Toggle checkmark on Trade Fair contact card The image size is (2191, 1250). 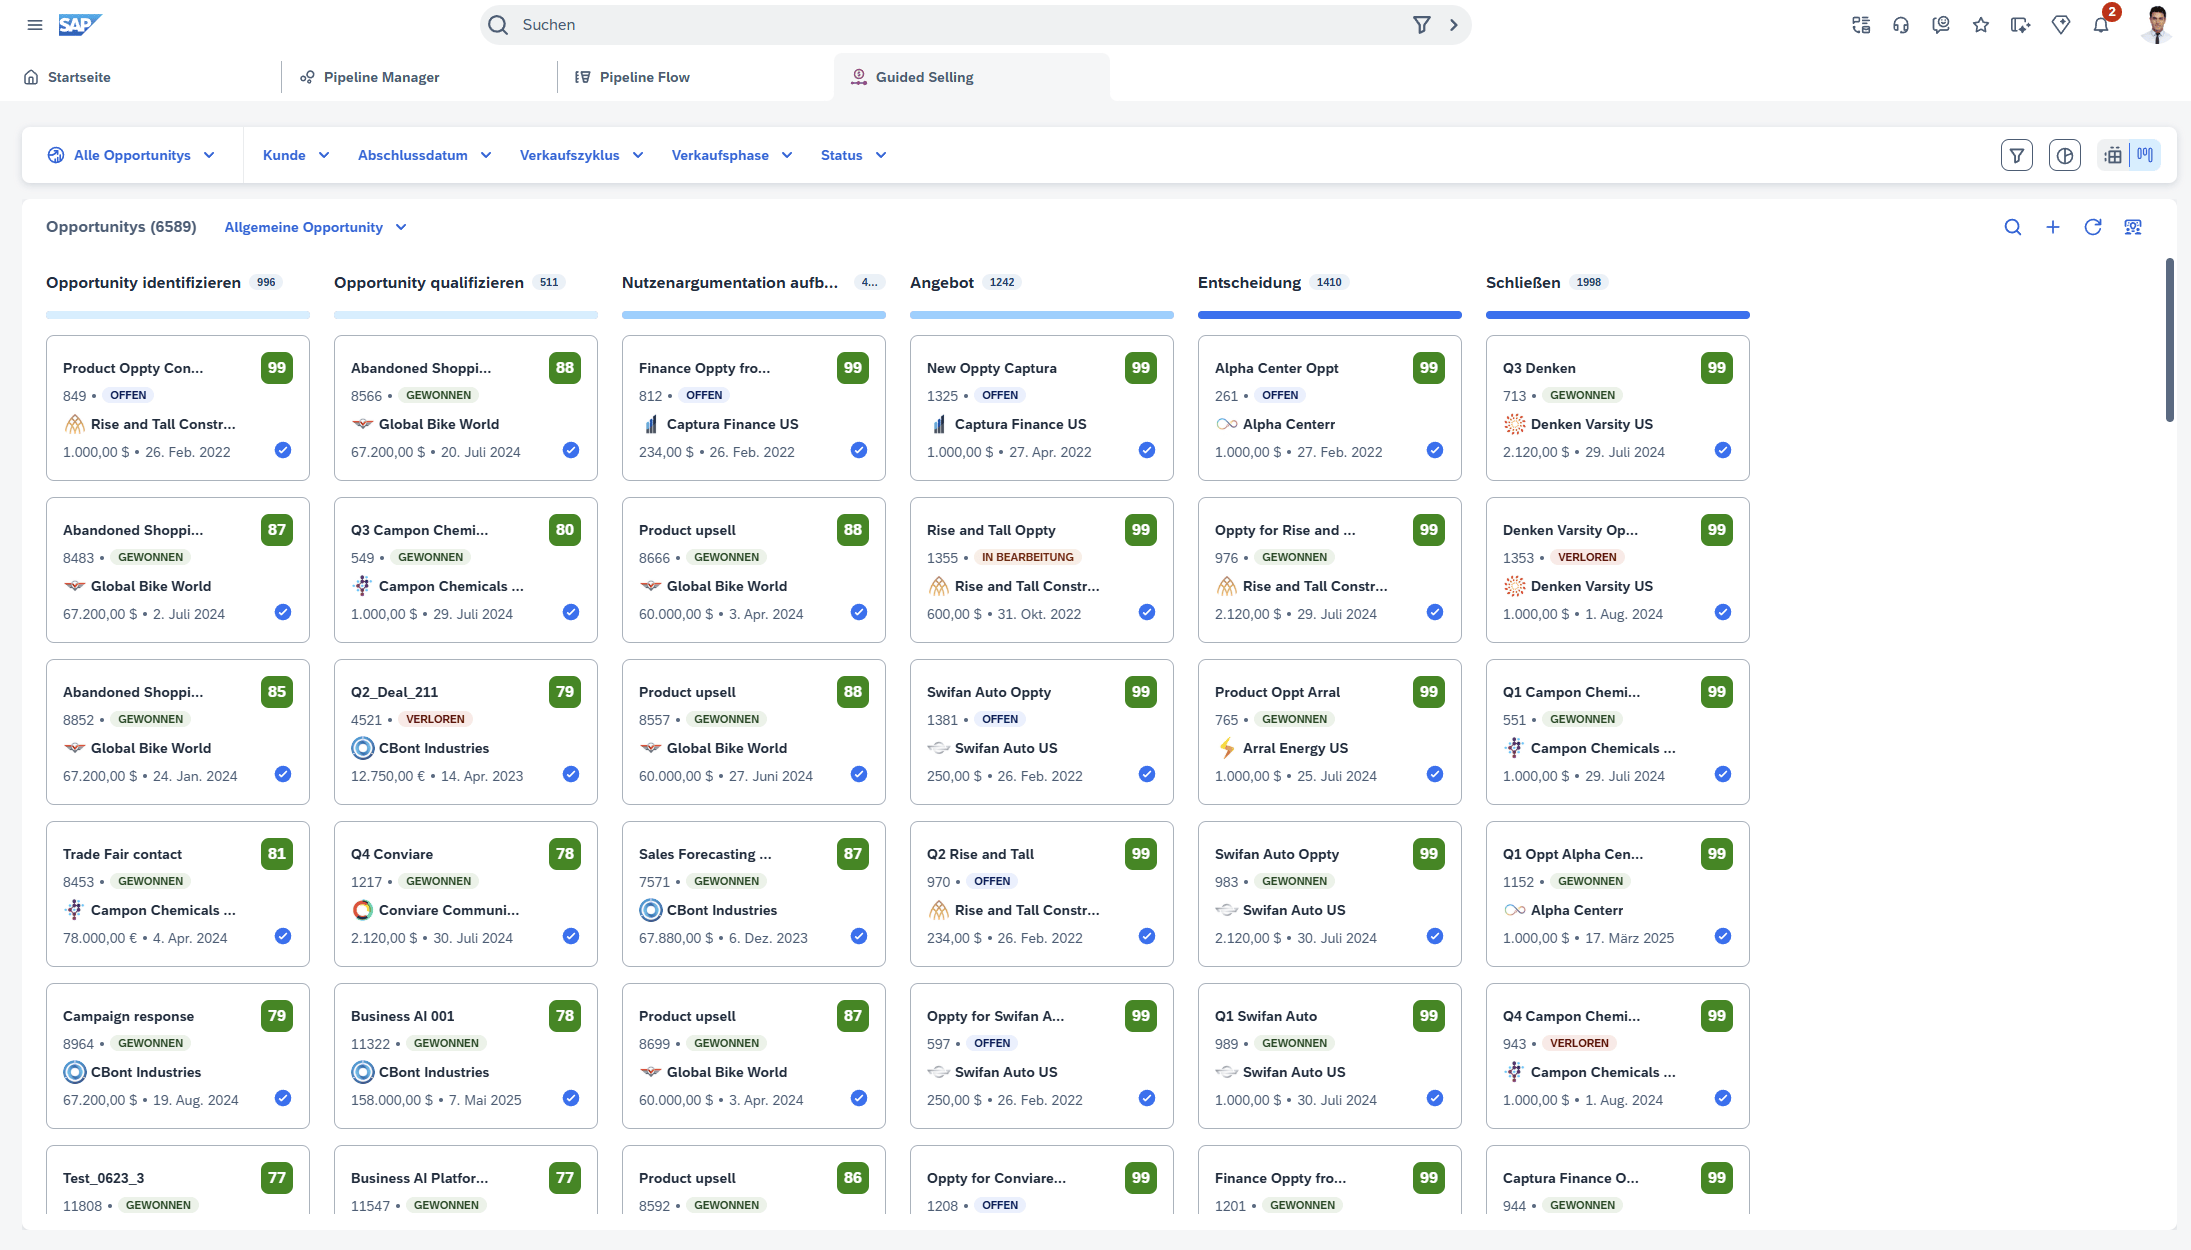[x=283, y=936]
